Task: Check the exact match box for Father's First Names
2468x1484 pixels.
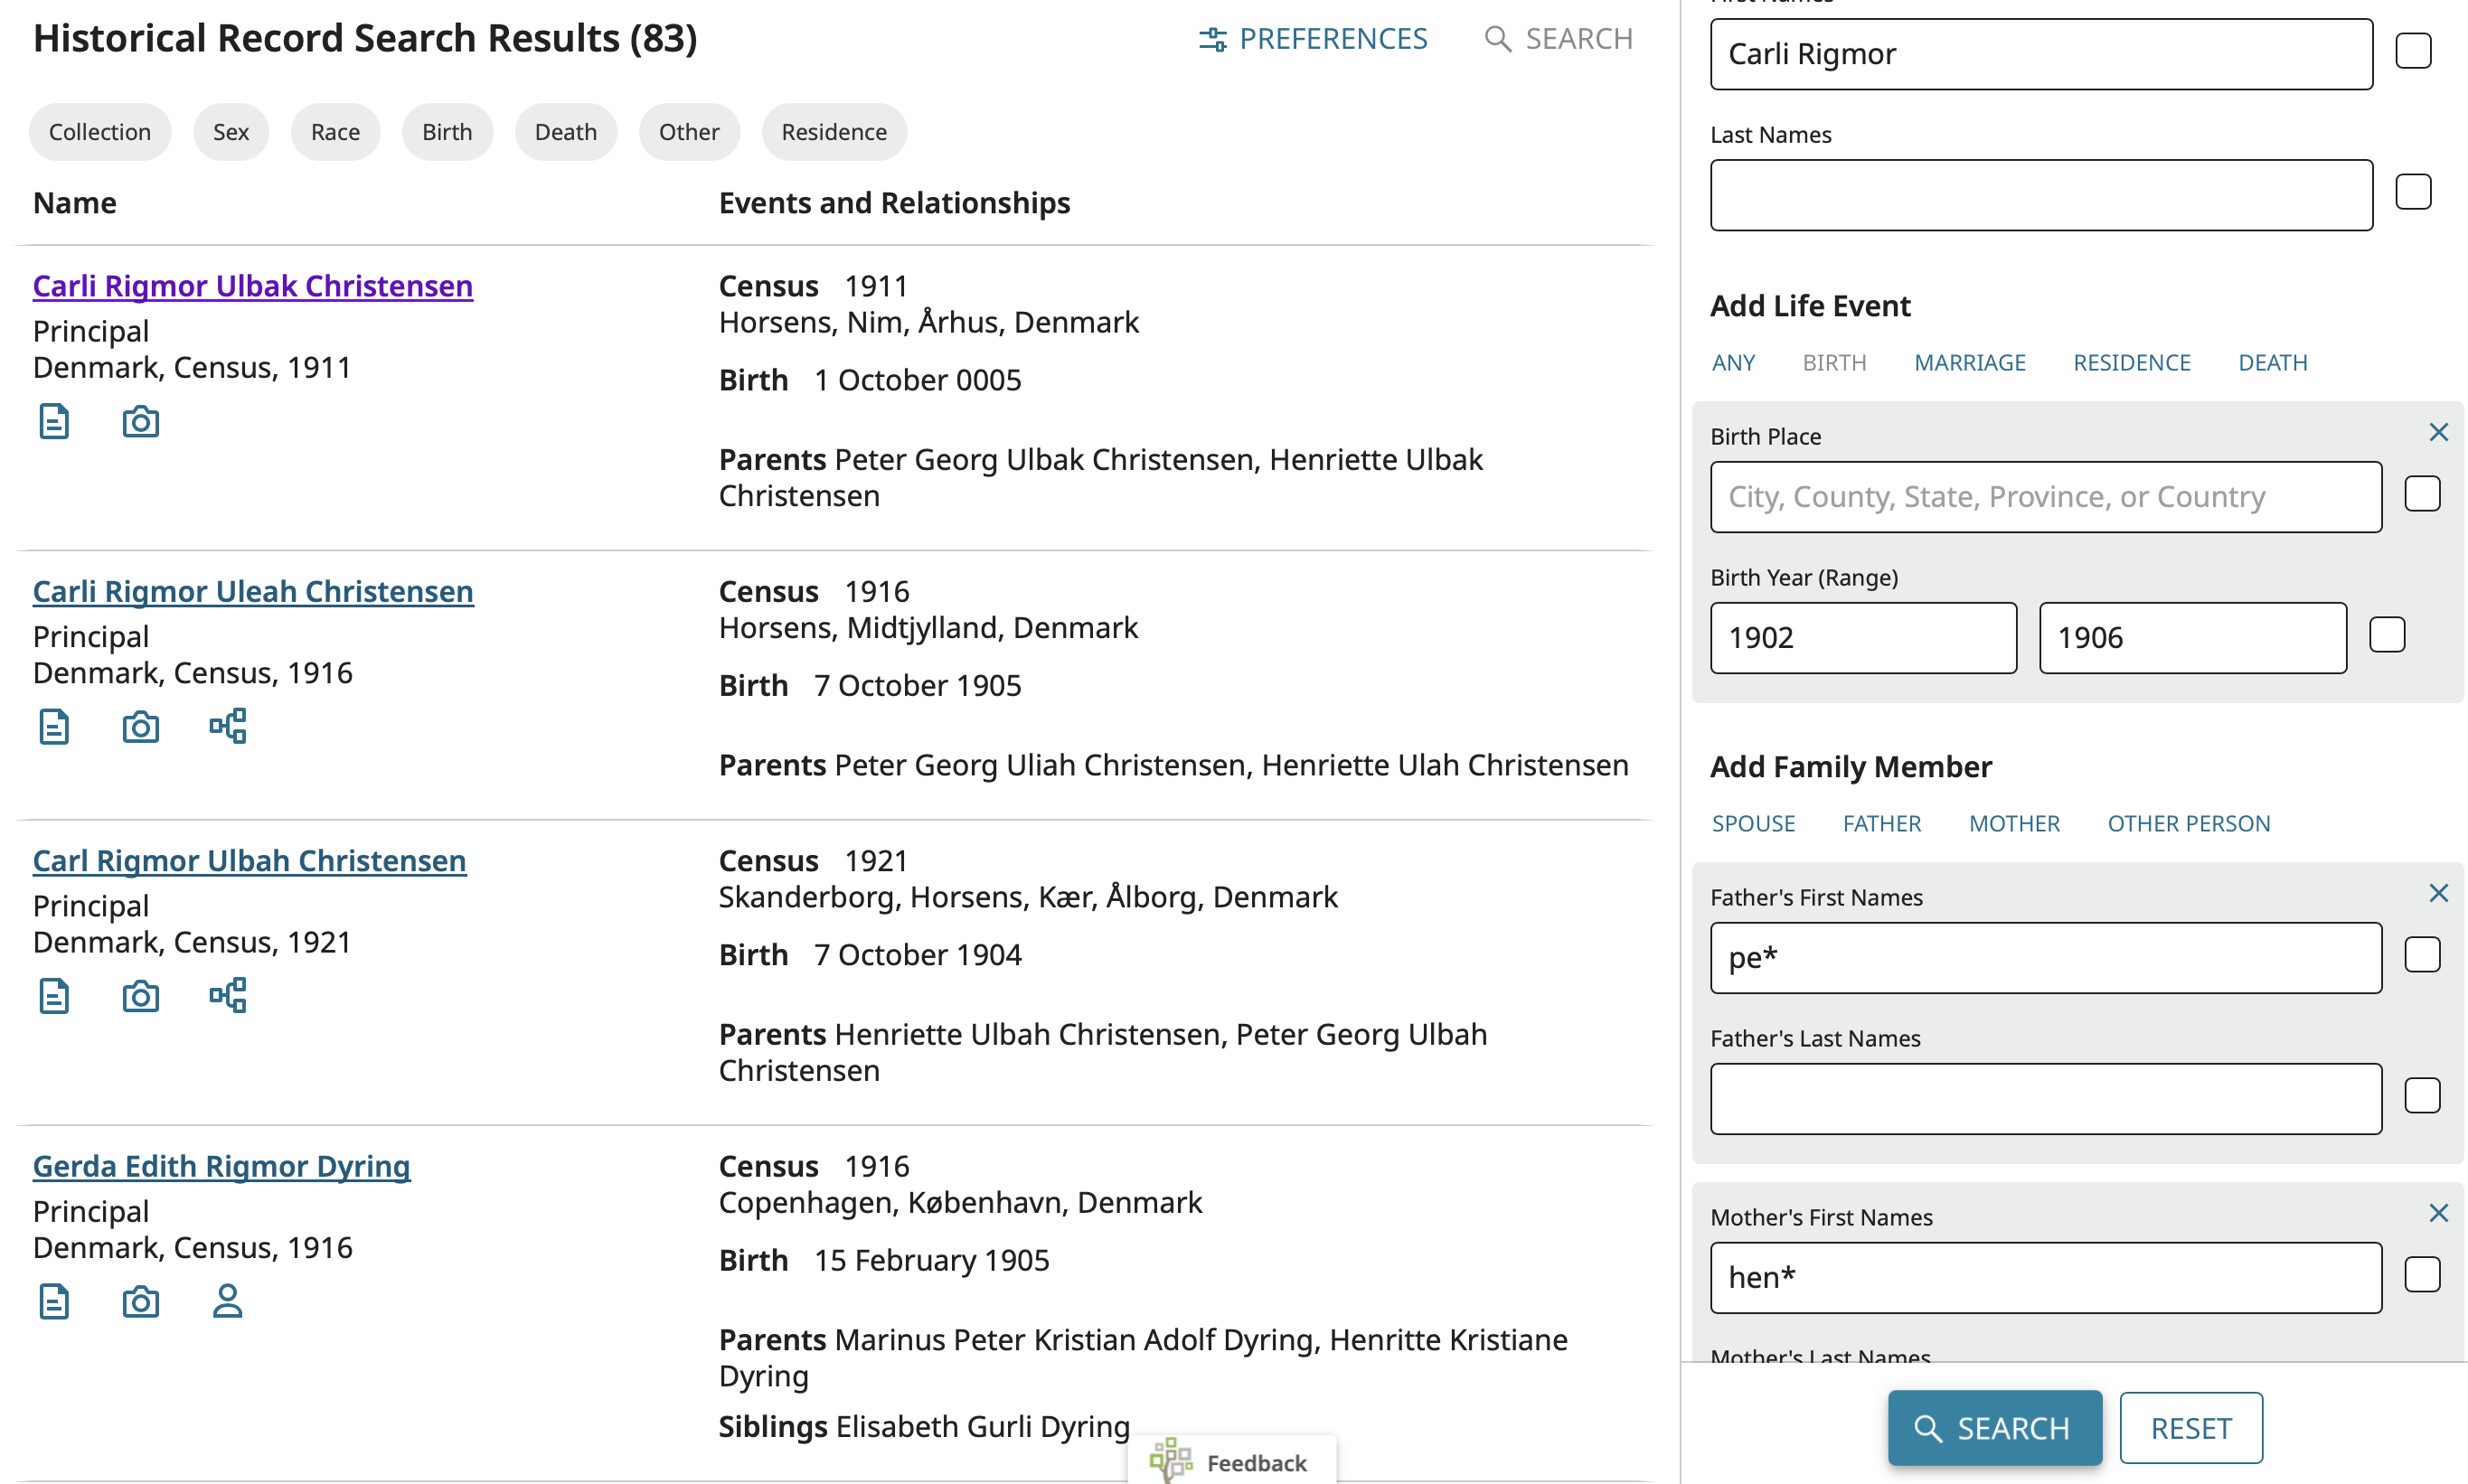Action: click(x=2422, y=955)
